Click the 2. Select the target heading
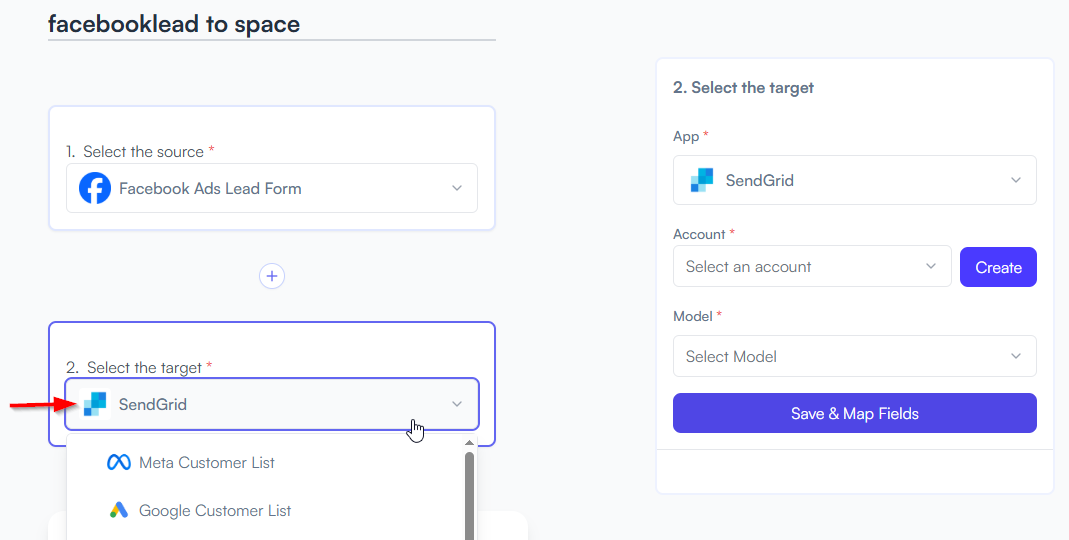The width and height of the screenshot is (1069, 540). click(x=743, y=88)
